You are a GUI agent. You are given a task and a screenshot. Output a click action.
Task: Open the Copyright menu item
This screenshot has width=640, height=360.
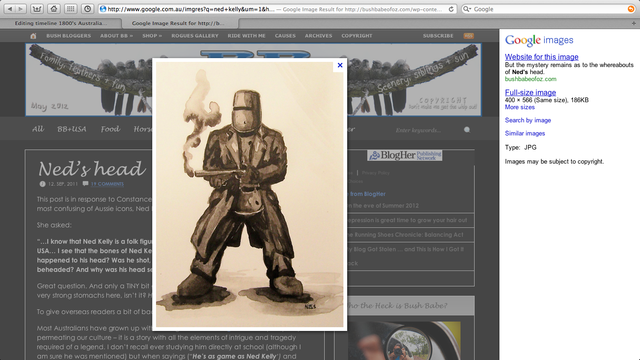(x=357, y=36)
